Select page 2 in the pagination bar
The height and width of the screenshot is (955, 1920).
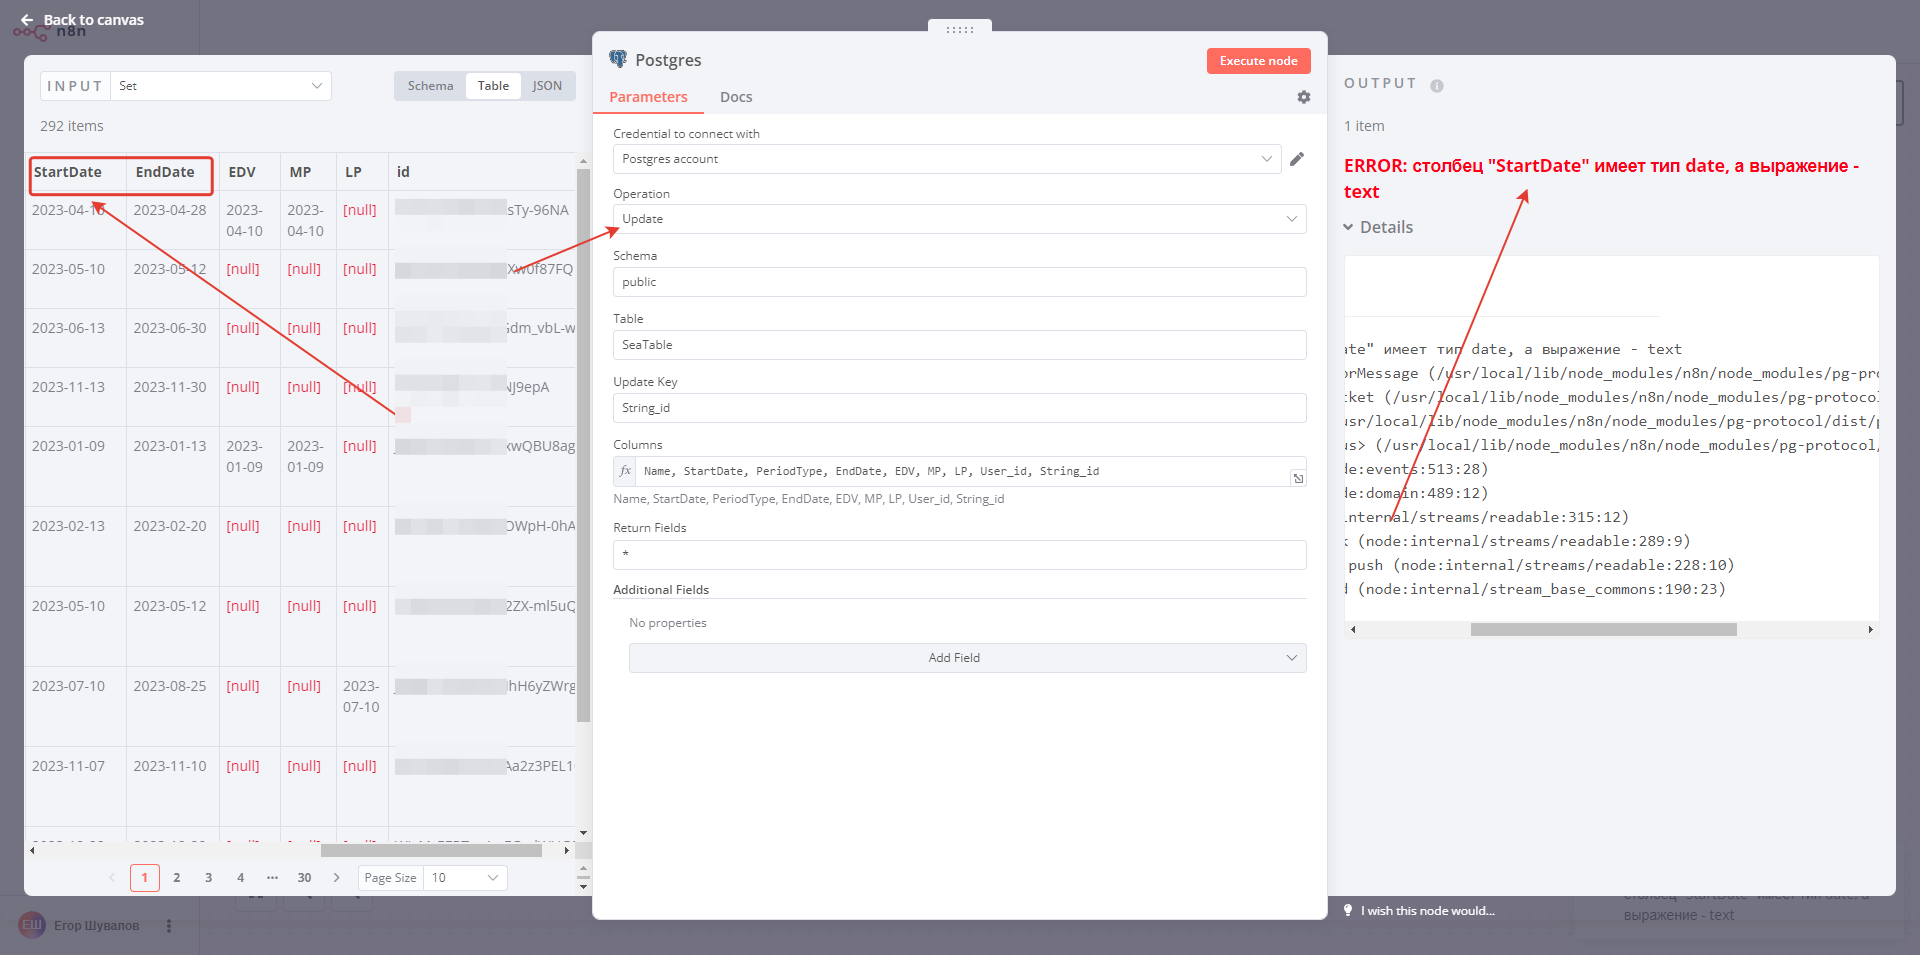point(176,877)
